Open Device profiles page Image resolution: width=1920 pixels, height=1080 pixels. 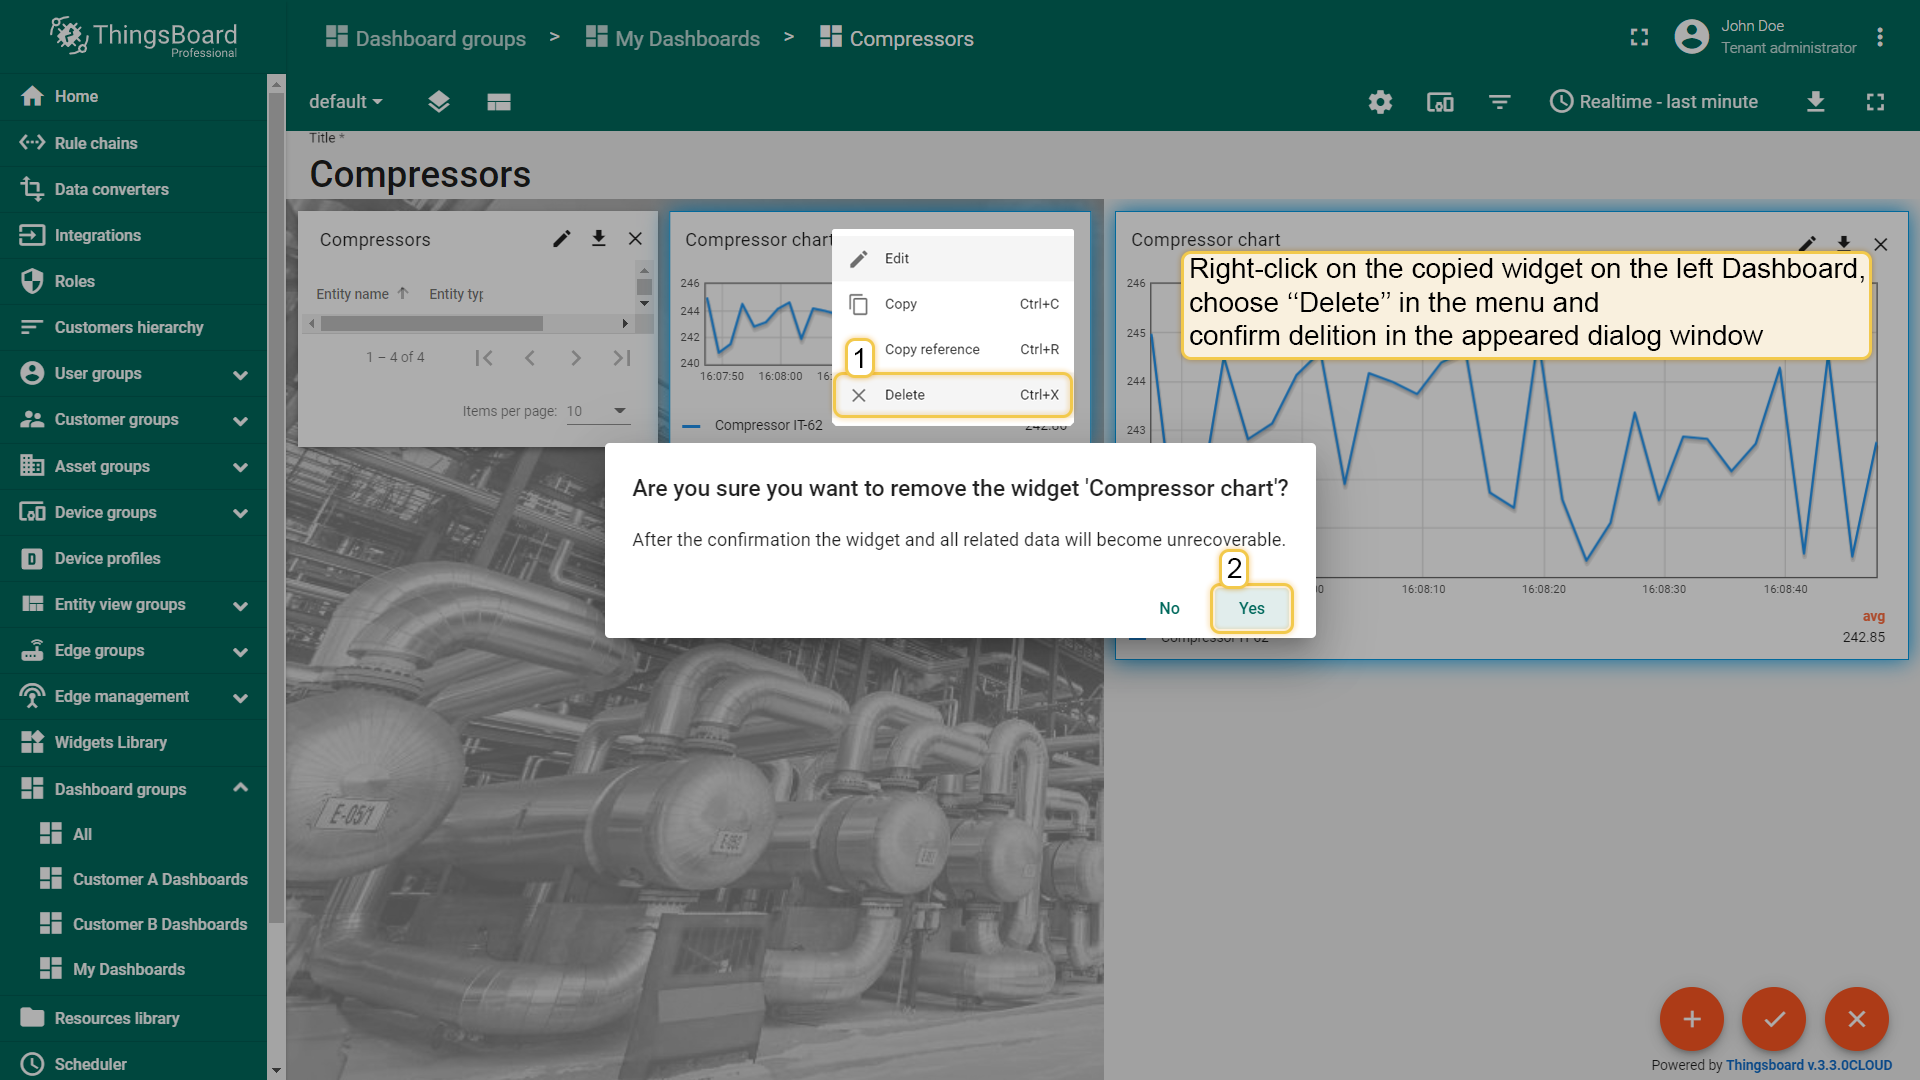(x=133, y=558)
